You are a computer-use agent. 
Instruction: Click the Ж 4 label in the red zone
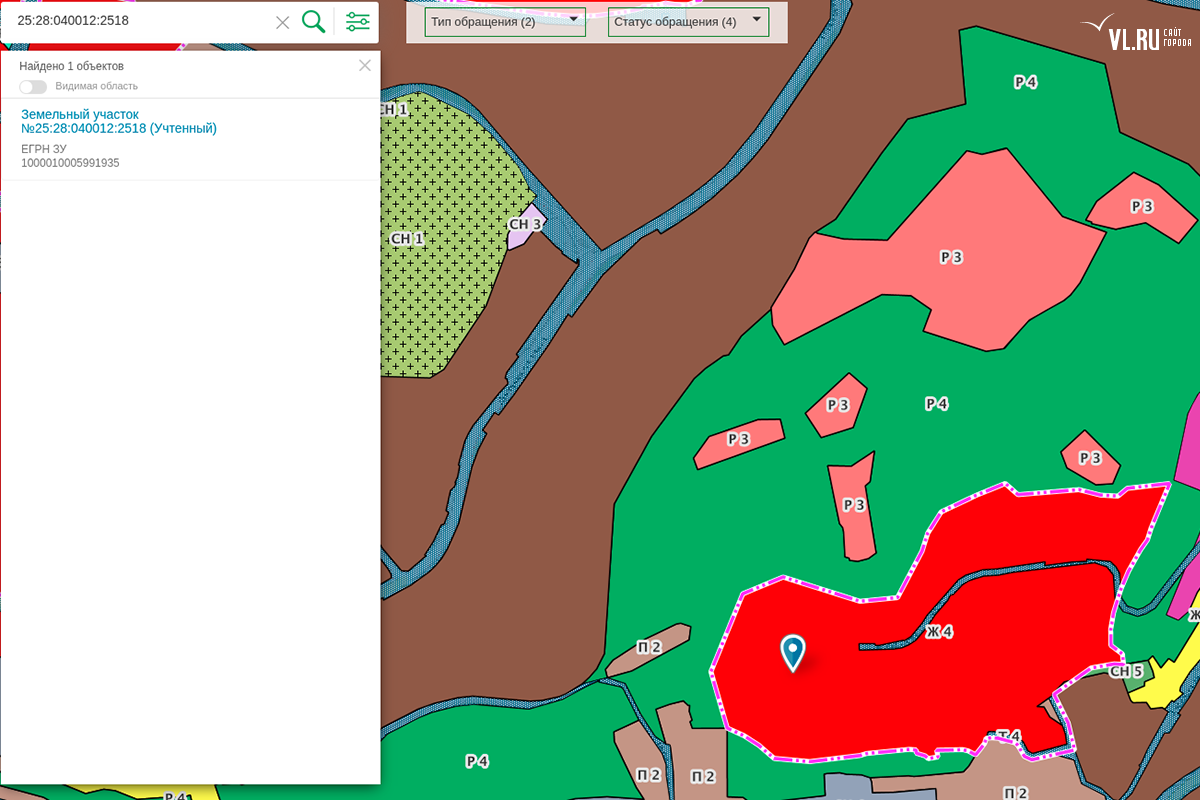tap(939, 632)
